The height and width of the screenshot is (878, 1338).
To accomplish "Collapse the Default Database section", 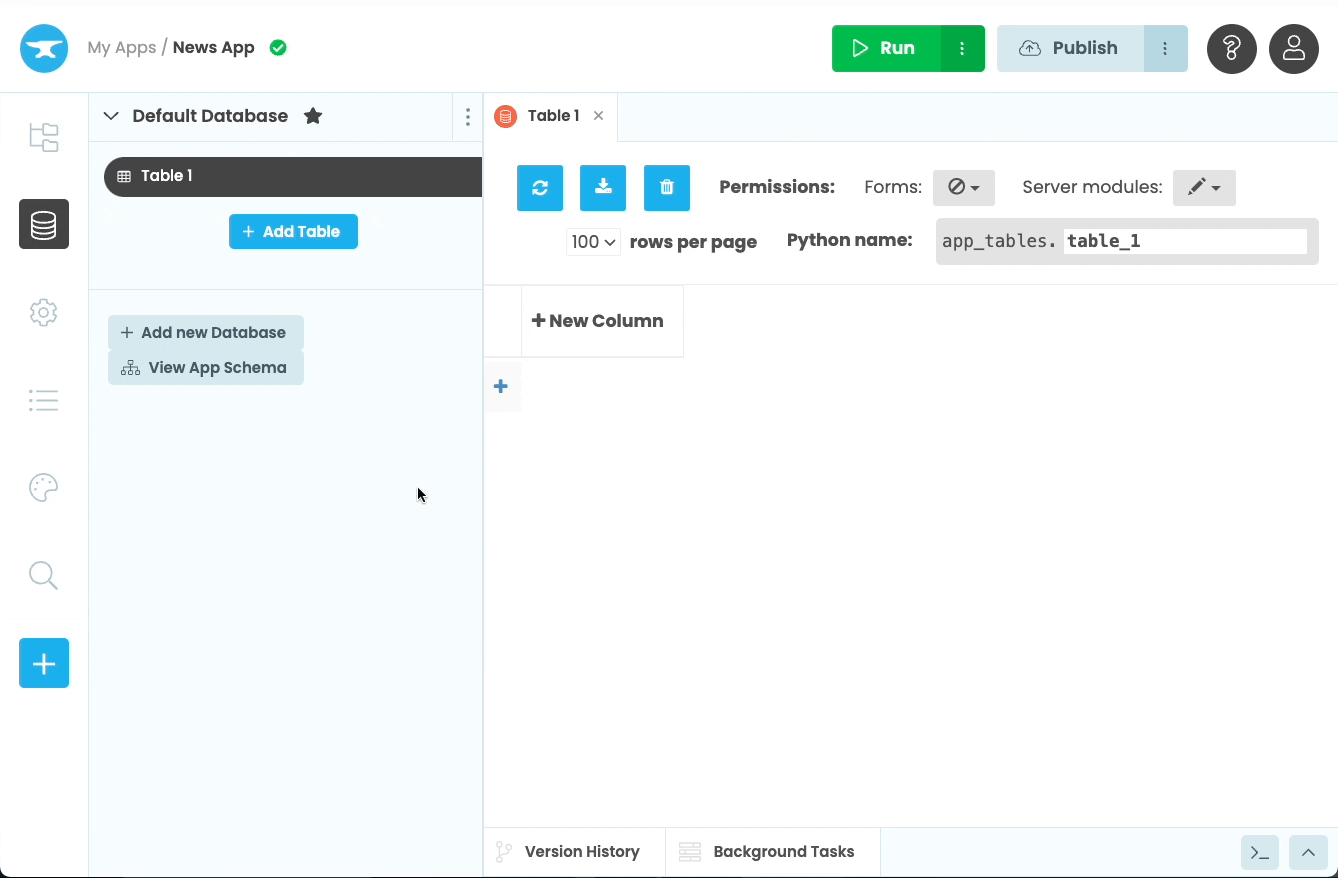I will point(110,115).
